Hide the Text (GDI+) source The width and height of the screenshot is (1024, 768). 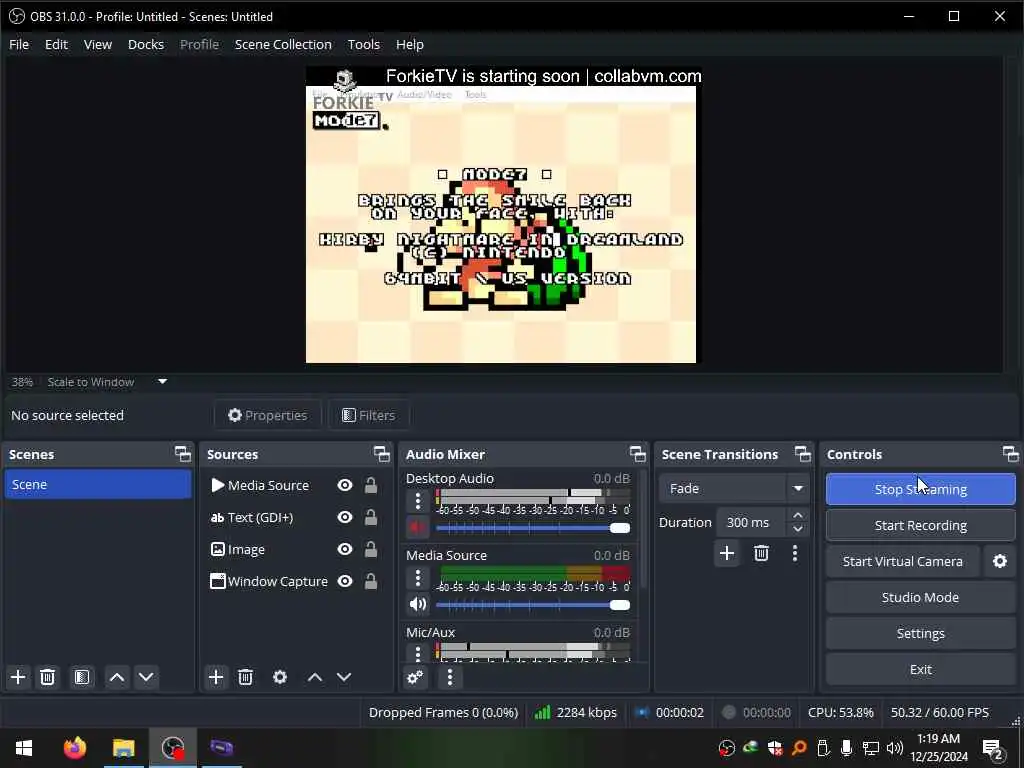click(345, 517)
